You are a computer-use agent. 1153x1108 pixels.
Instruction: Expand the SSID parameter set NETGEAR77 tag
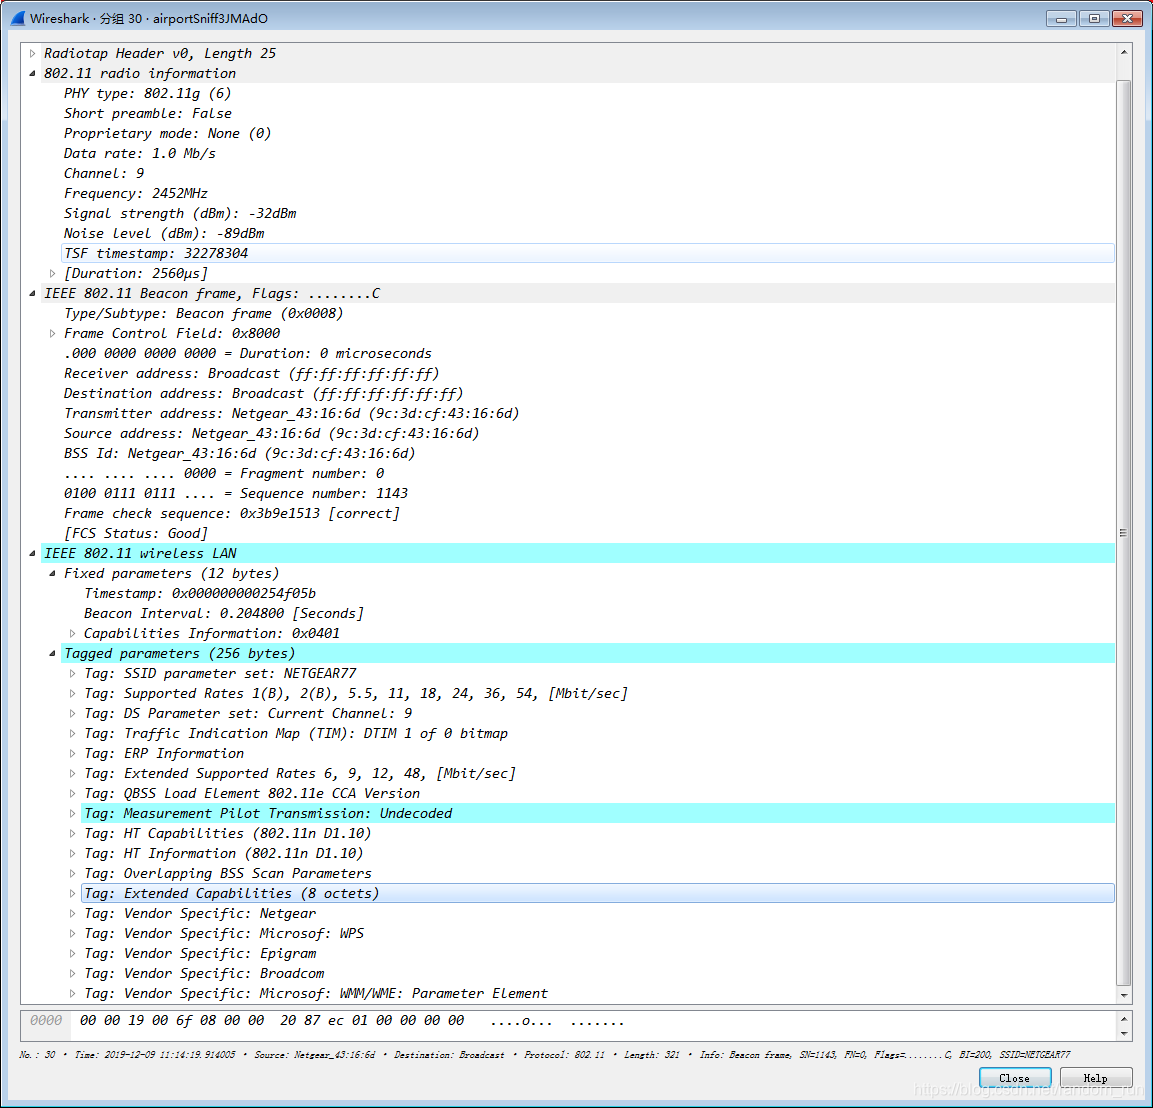point(72,673)
